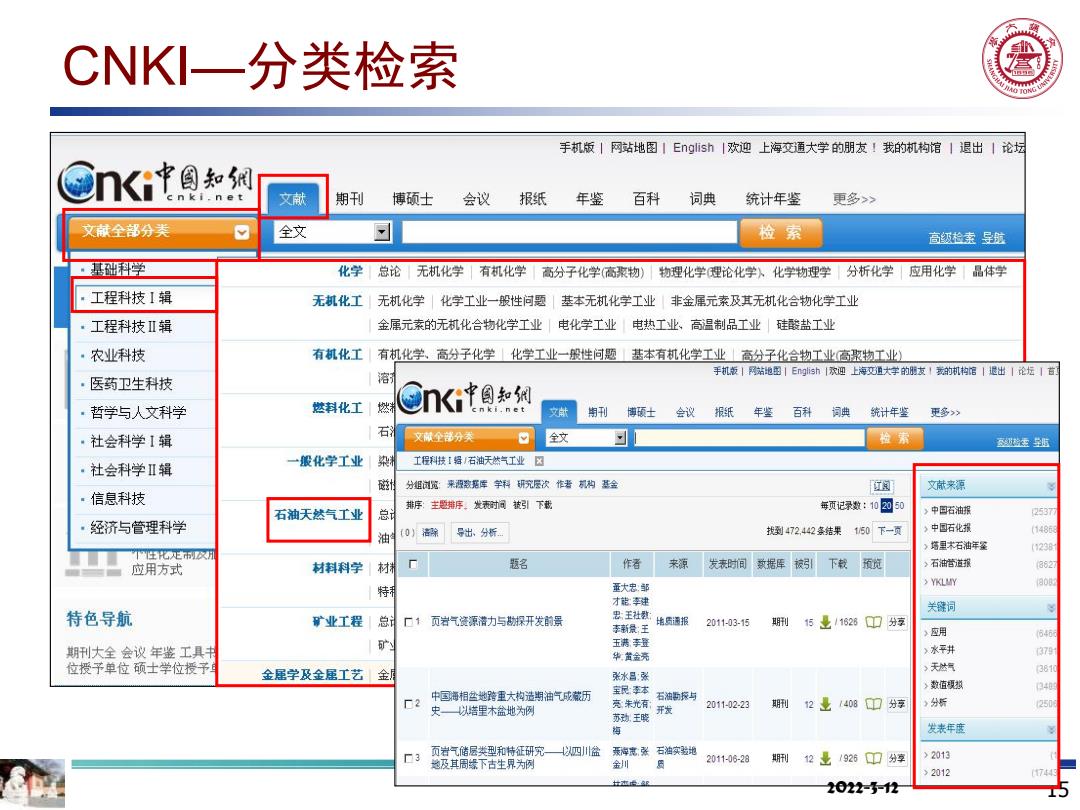Open the 全文 field dropdown in the results window
This screenshot has height=810, width=1080.
point(621,438)
